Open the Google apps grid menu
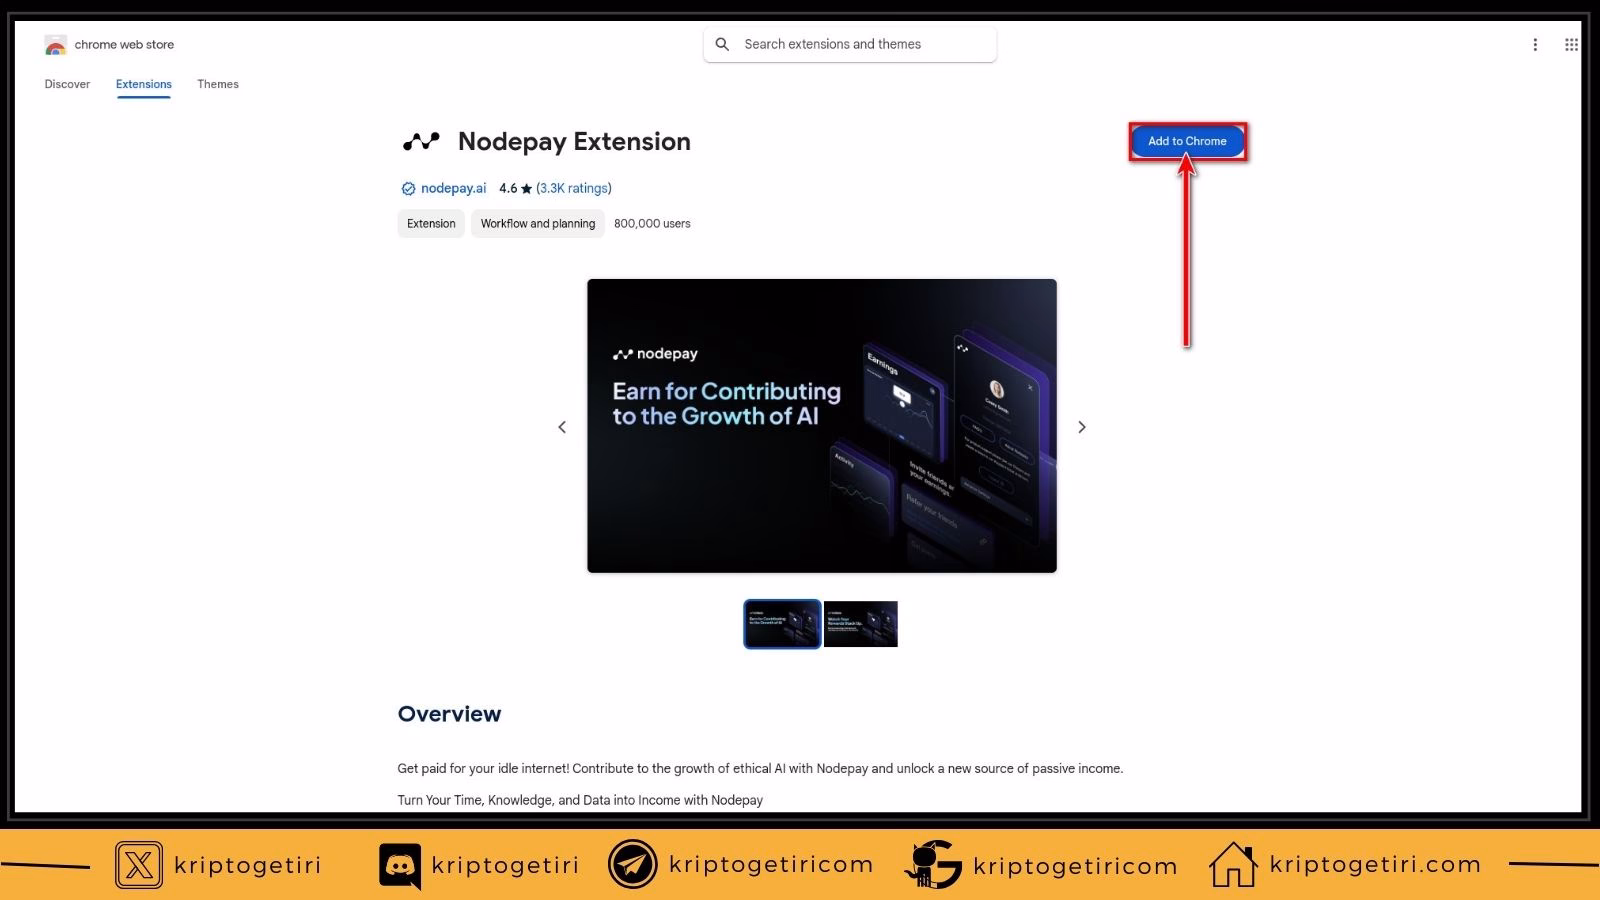 [x=1571, y=44]
